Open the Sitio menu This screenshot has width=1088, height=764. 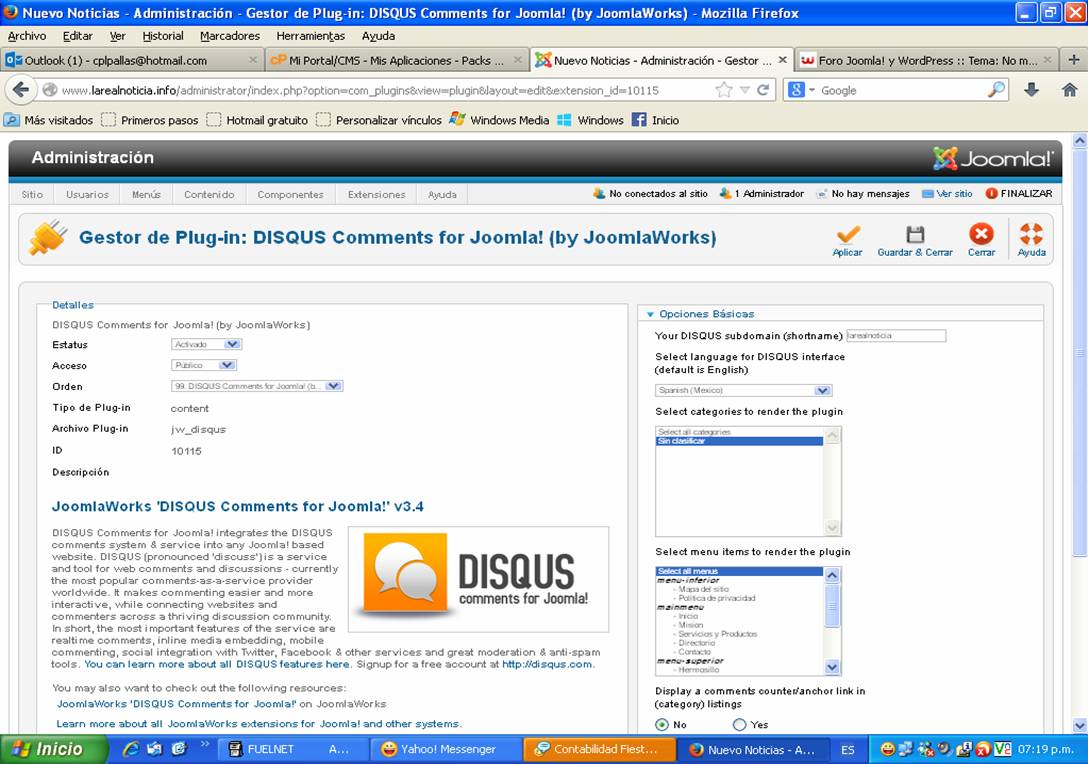pos(32,194)
